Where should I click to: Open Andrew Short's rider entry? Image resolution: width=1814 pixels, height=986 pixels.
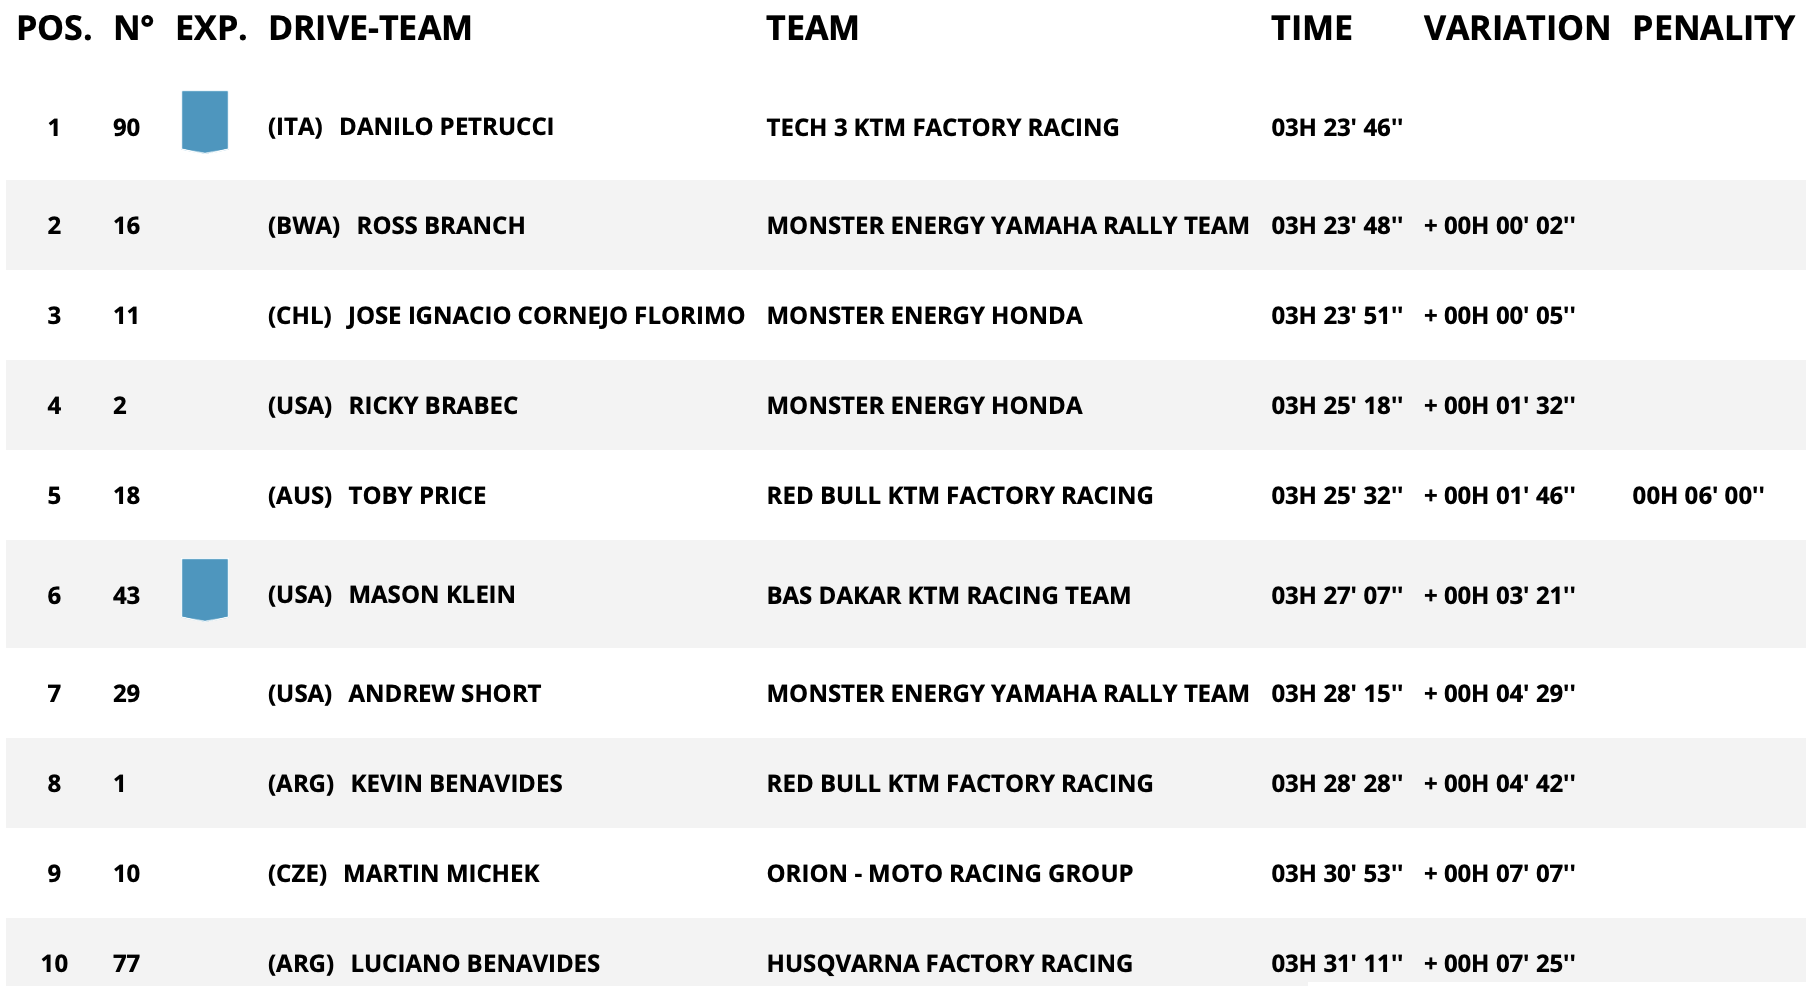(444, 694)
